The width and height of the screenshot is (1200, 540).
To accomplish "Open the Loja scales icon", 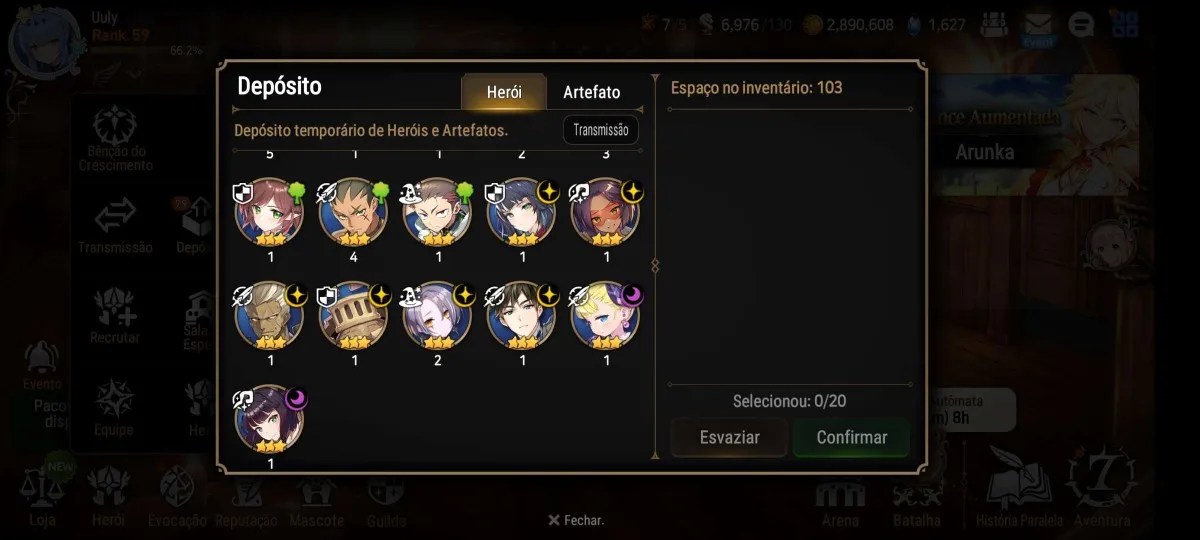I will (42, 496).
